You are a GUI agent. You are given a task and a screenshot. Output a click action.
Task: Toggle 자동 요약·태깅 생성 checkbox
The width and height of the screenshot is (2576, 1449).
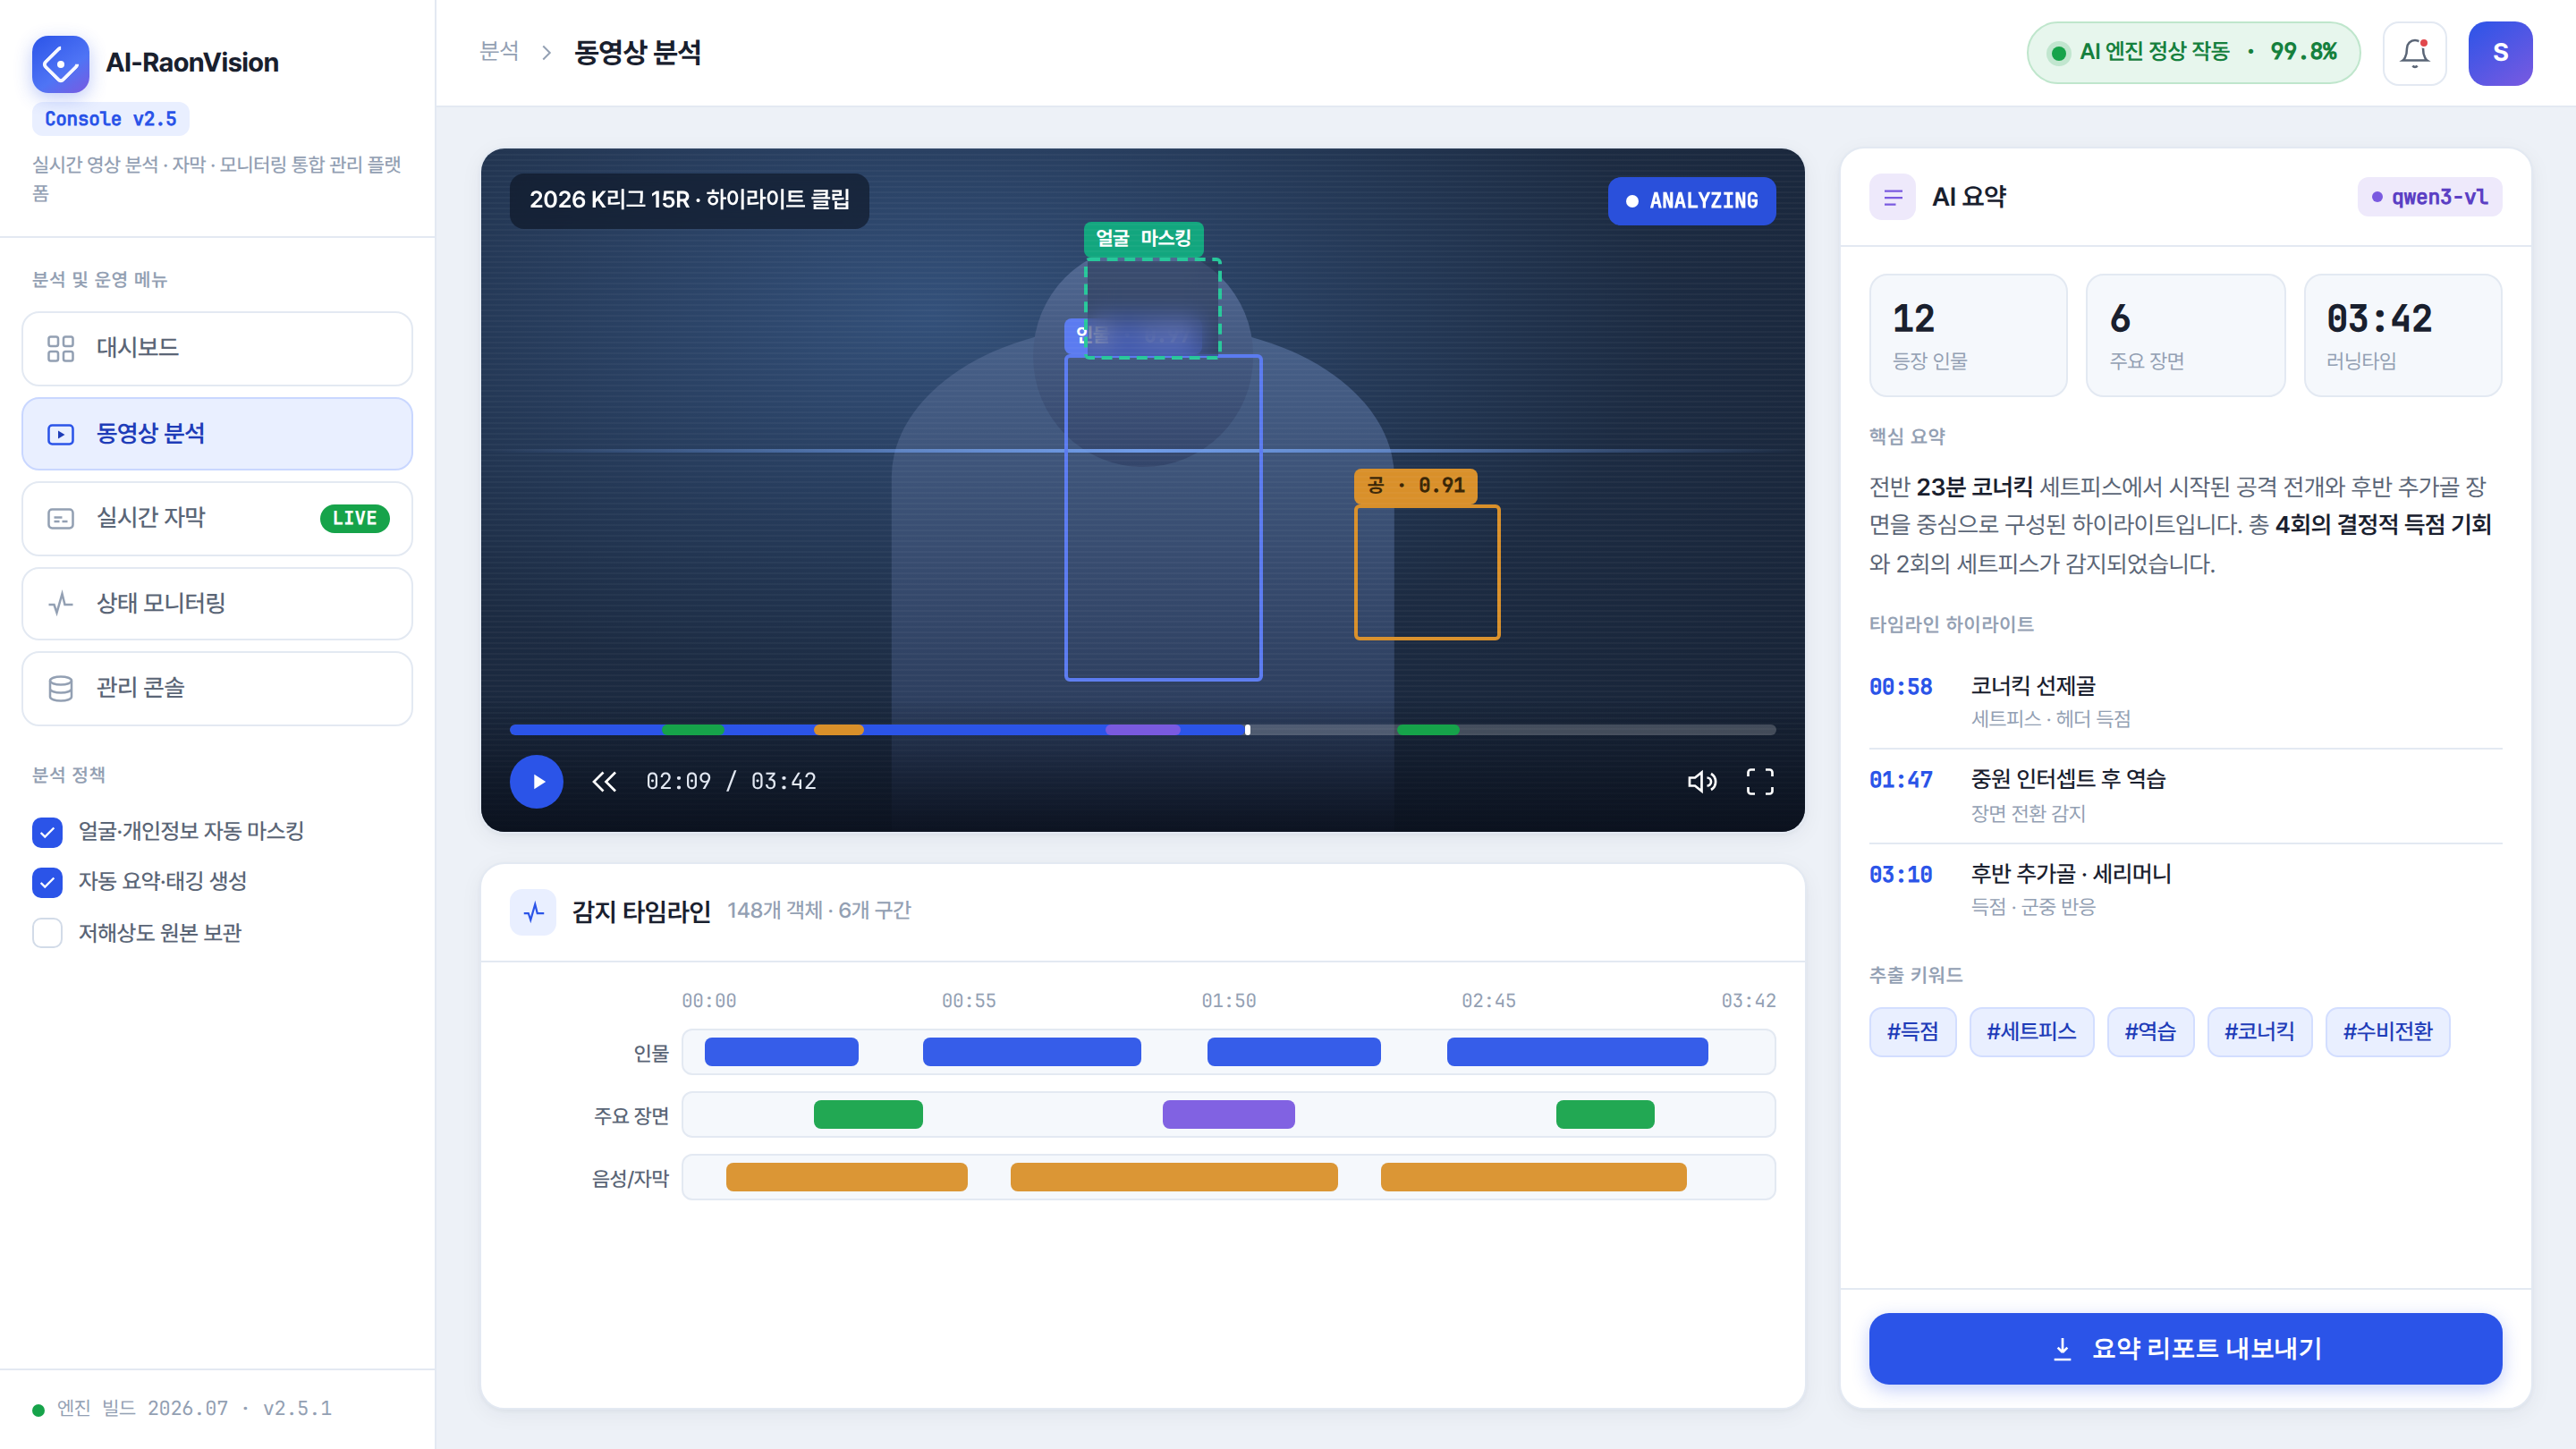click(x=47, y=882)
